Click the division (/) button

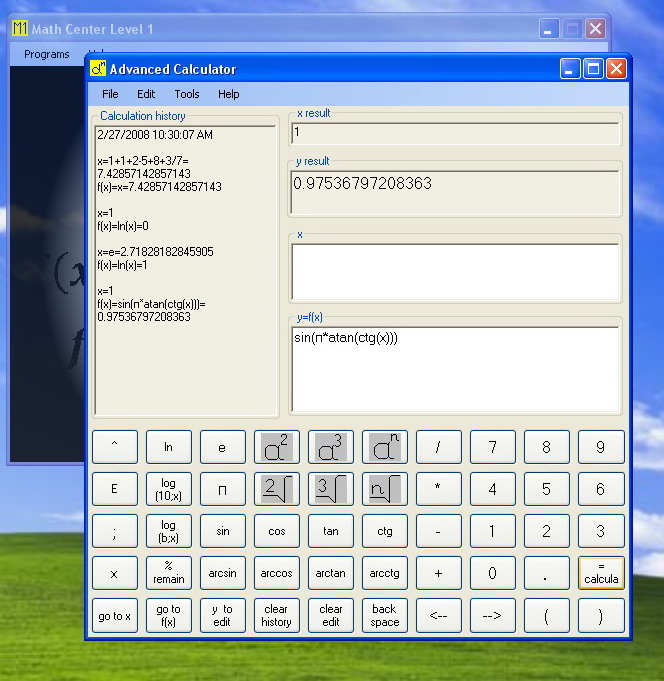pos(439,447)
